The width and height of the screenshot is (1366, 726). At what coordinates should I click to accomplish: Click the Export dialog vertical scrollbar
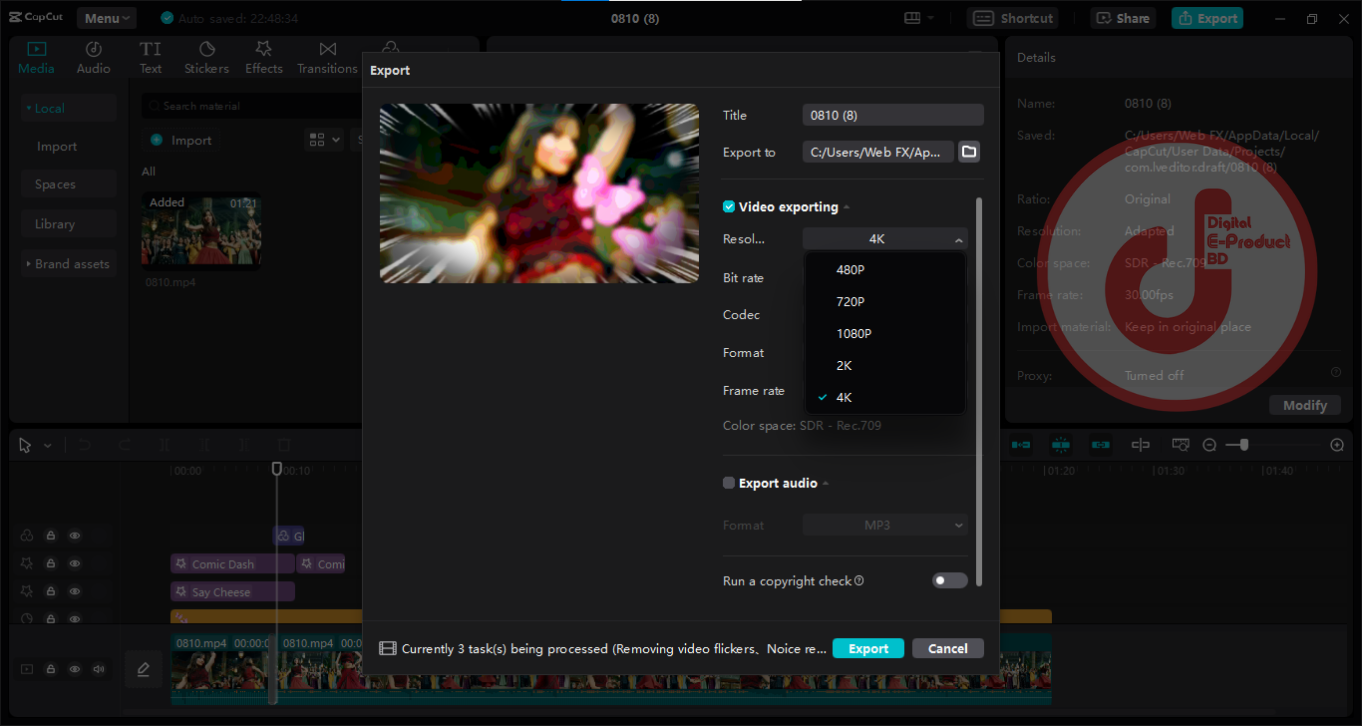tap(978, 392)
